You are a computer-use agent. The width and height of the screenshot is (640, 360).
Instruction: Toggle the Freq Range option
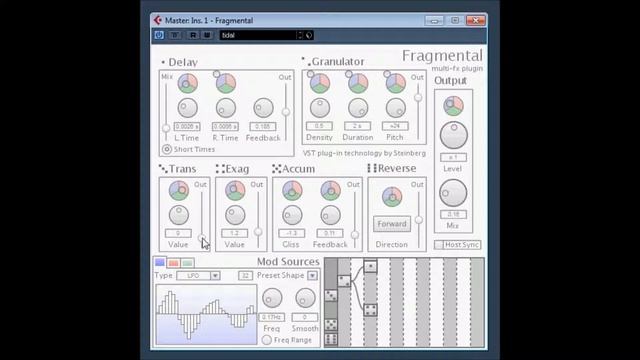coord(267,340)
